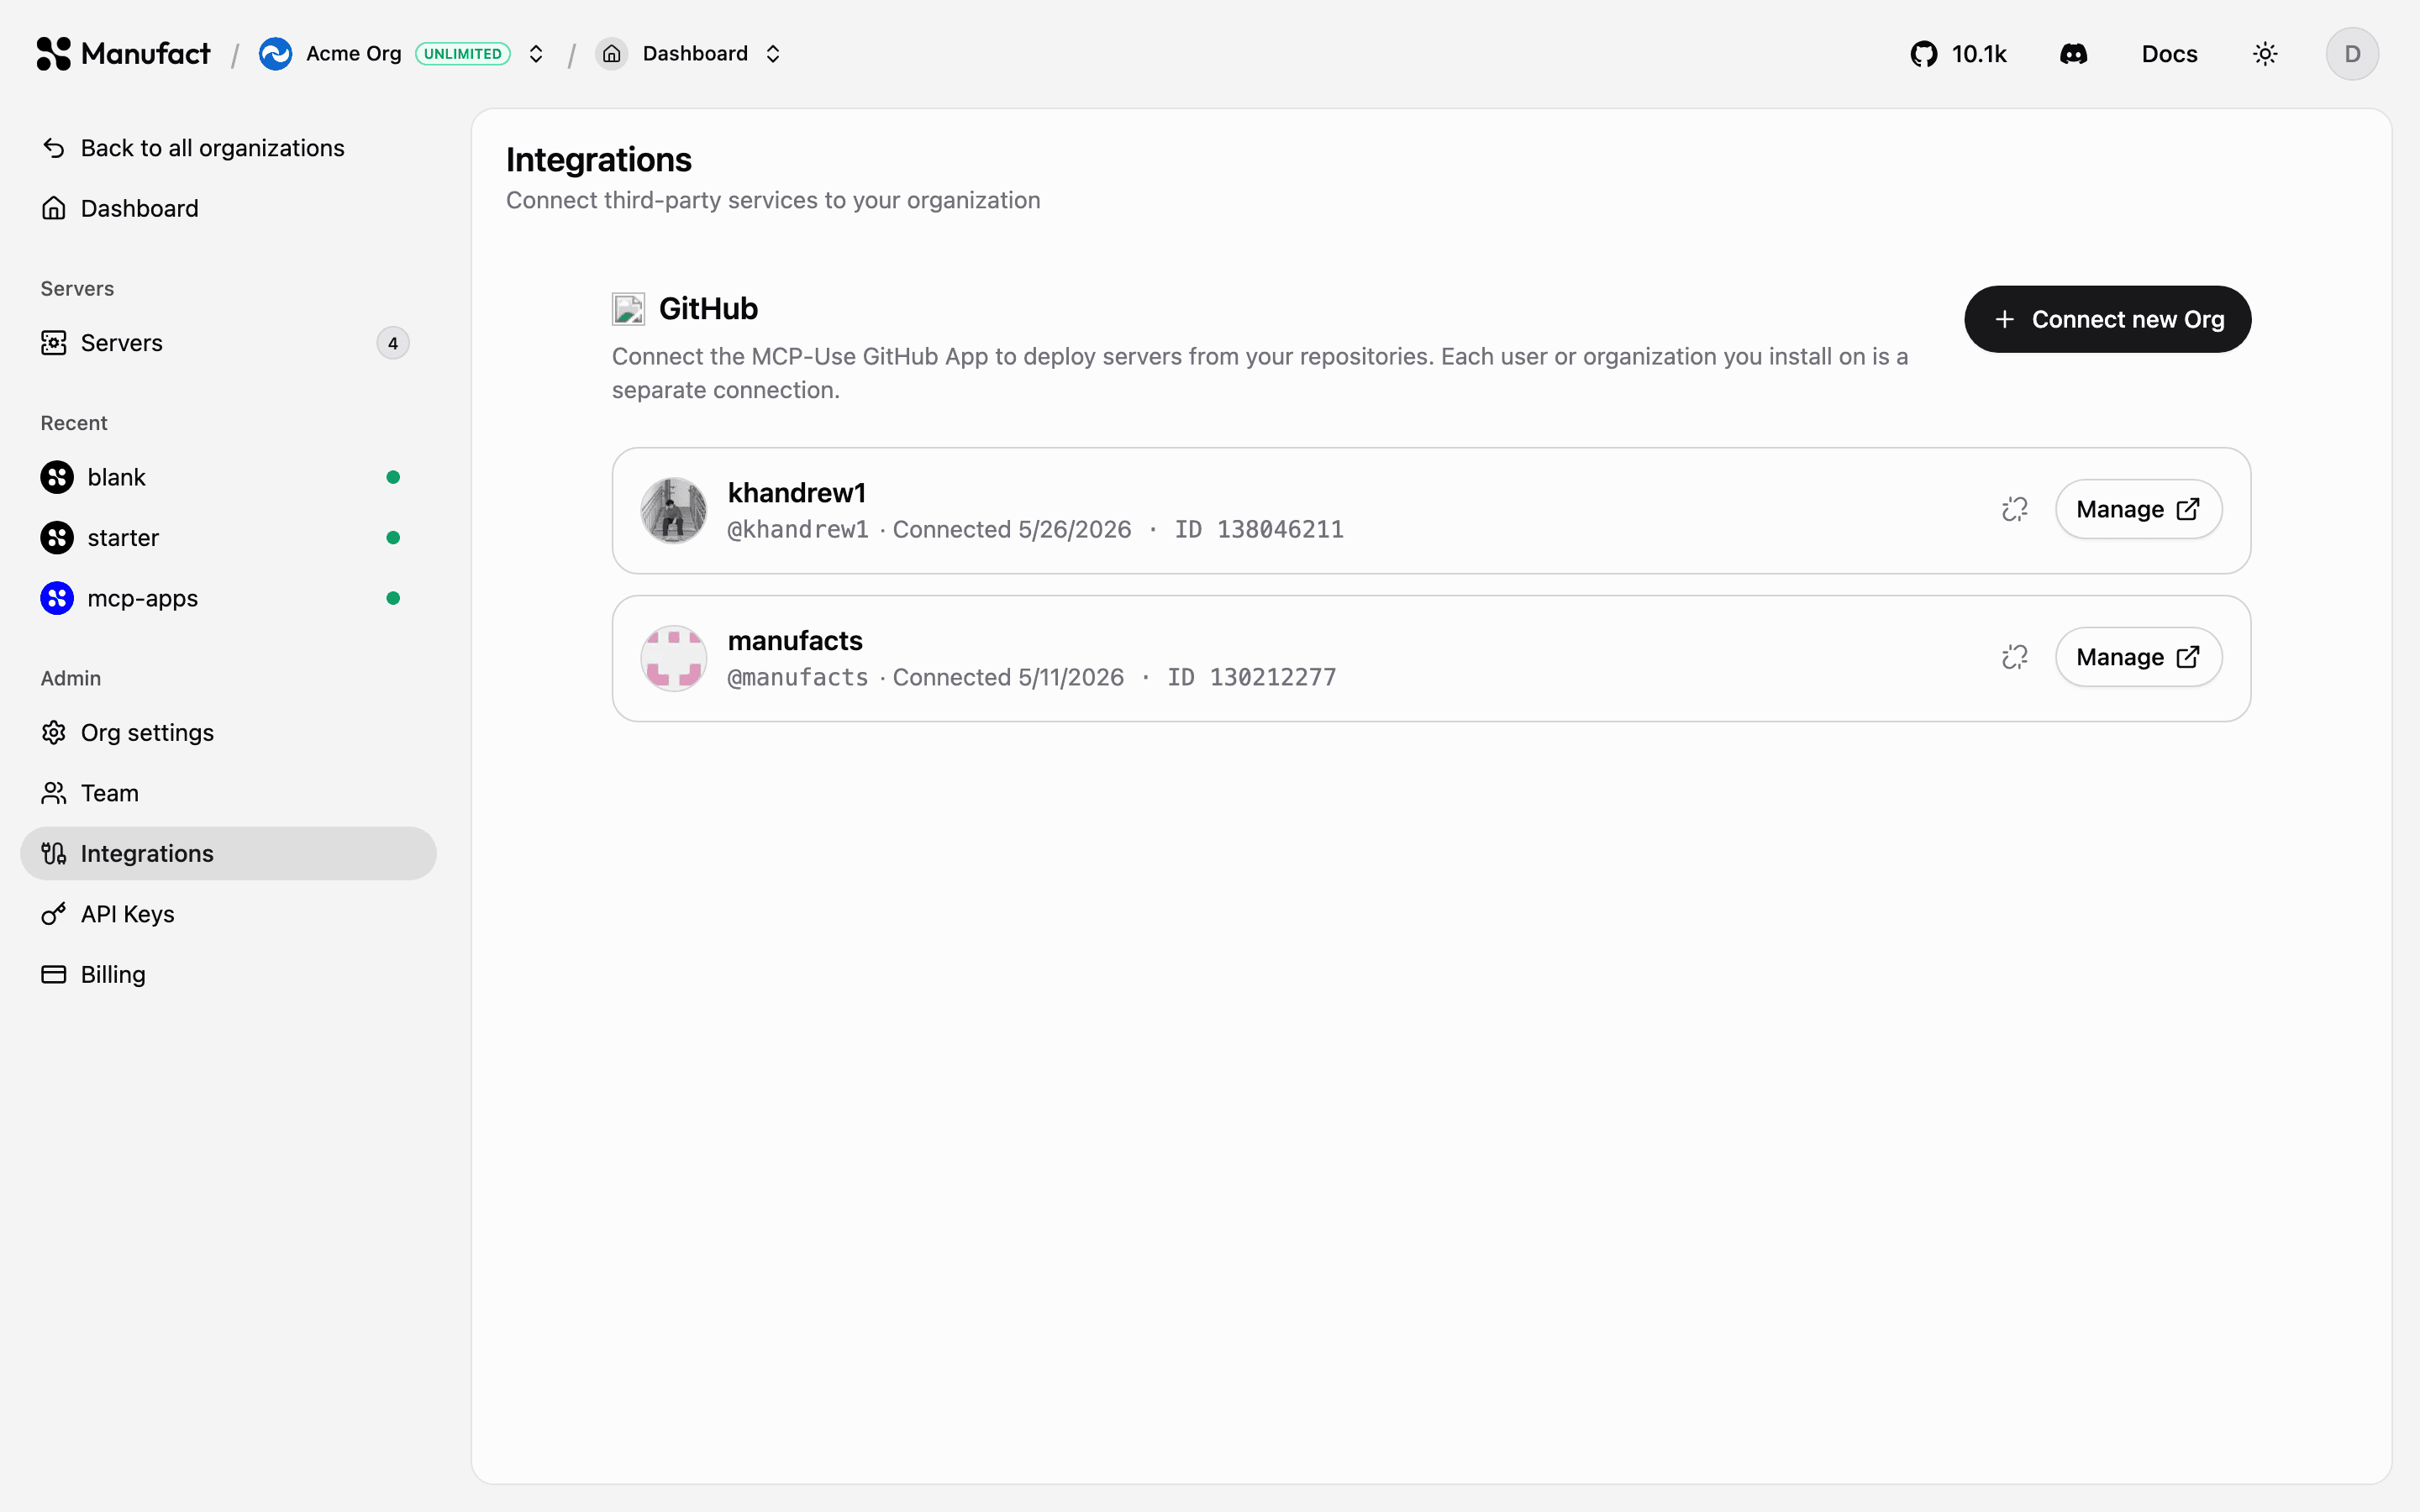This screenshot has height=1512, width=2420.
Task: Click the manufacts account name
Action: 795,641
